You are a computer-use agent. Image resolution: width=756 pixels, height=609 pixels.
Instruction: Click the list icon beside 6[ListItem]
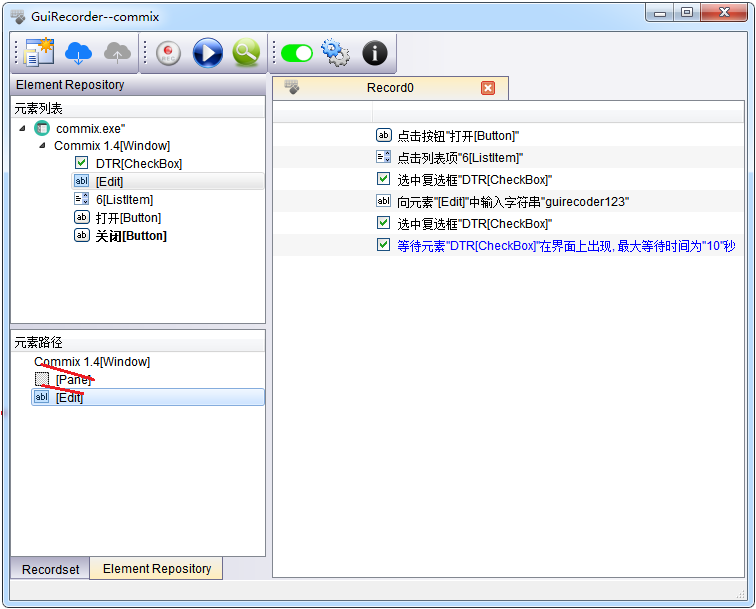[81, 199]
